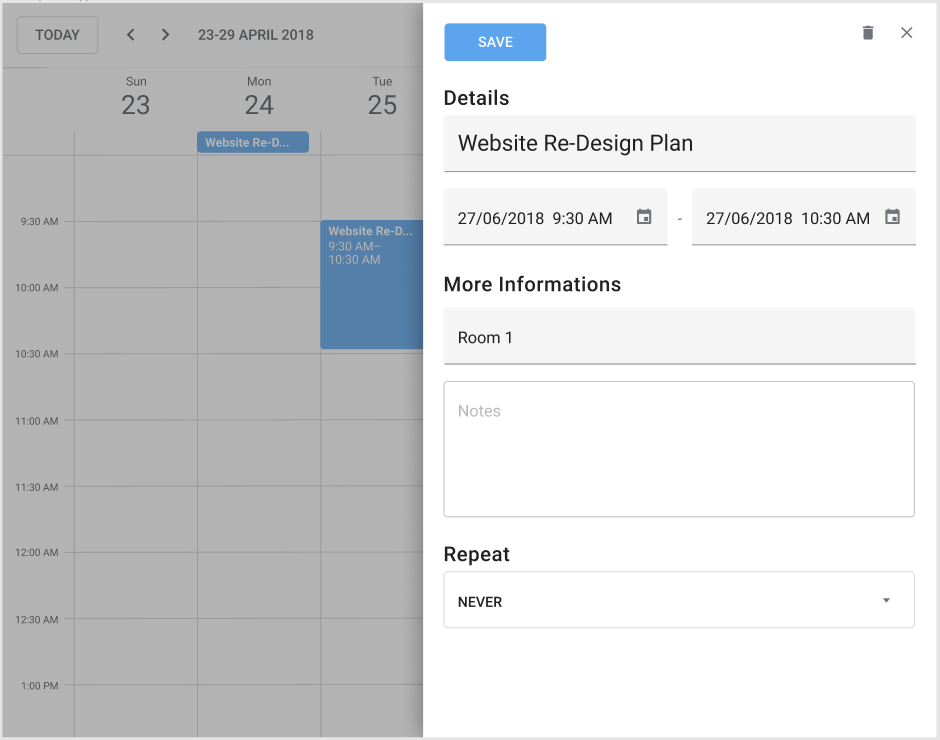The image size is (940, 740).
Task: Click the TODAY button
Action: pyautogui.click(x=57, y=34)
